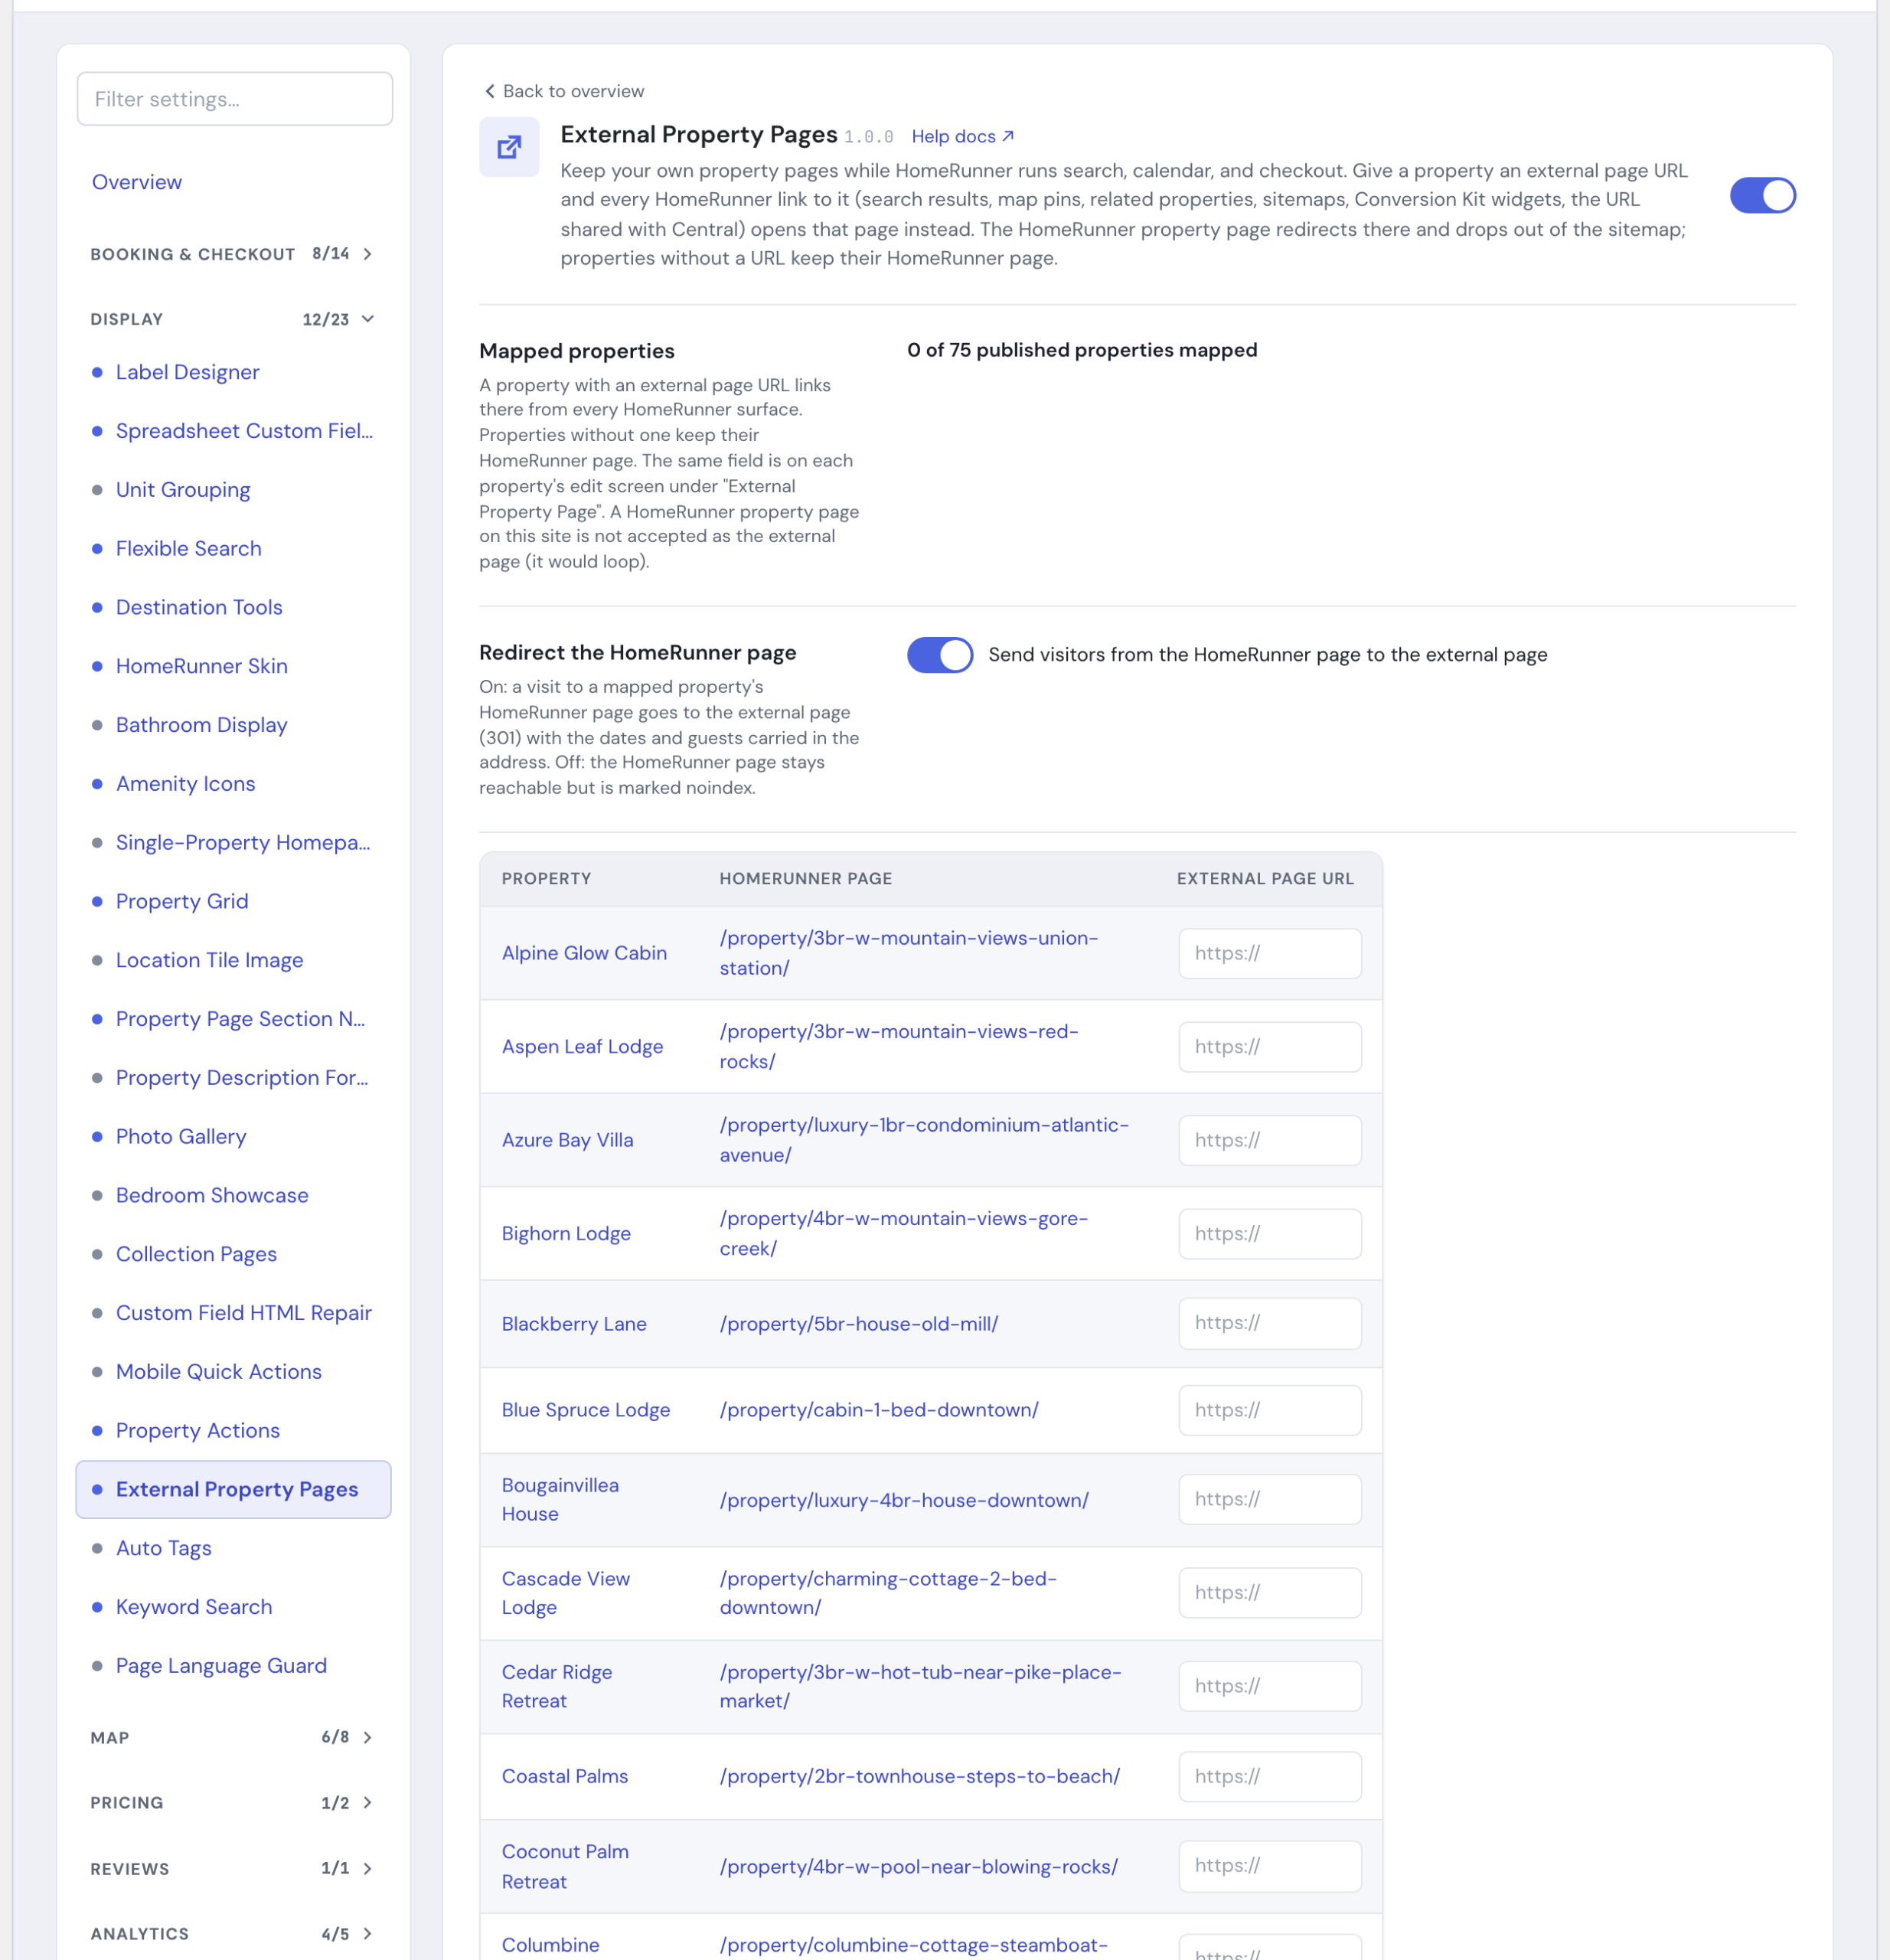Click external URL field for Cascade View Lodge
The height and width of the screenshot is (1960, 1890).
(x=1269, y=1593)
